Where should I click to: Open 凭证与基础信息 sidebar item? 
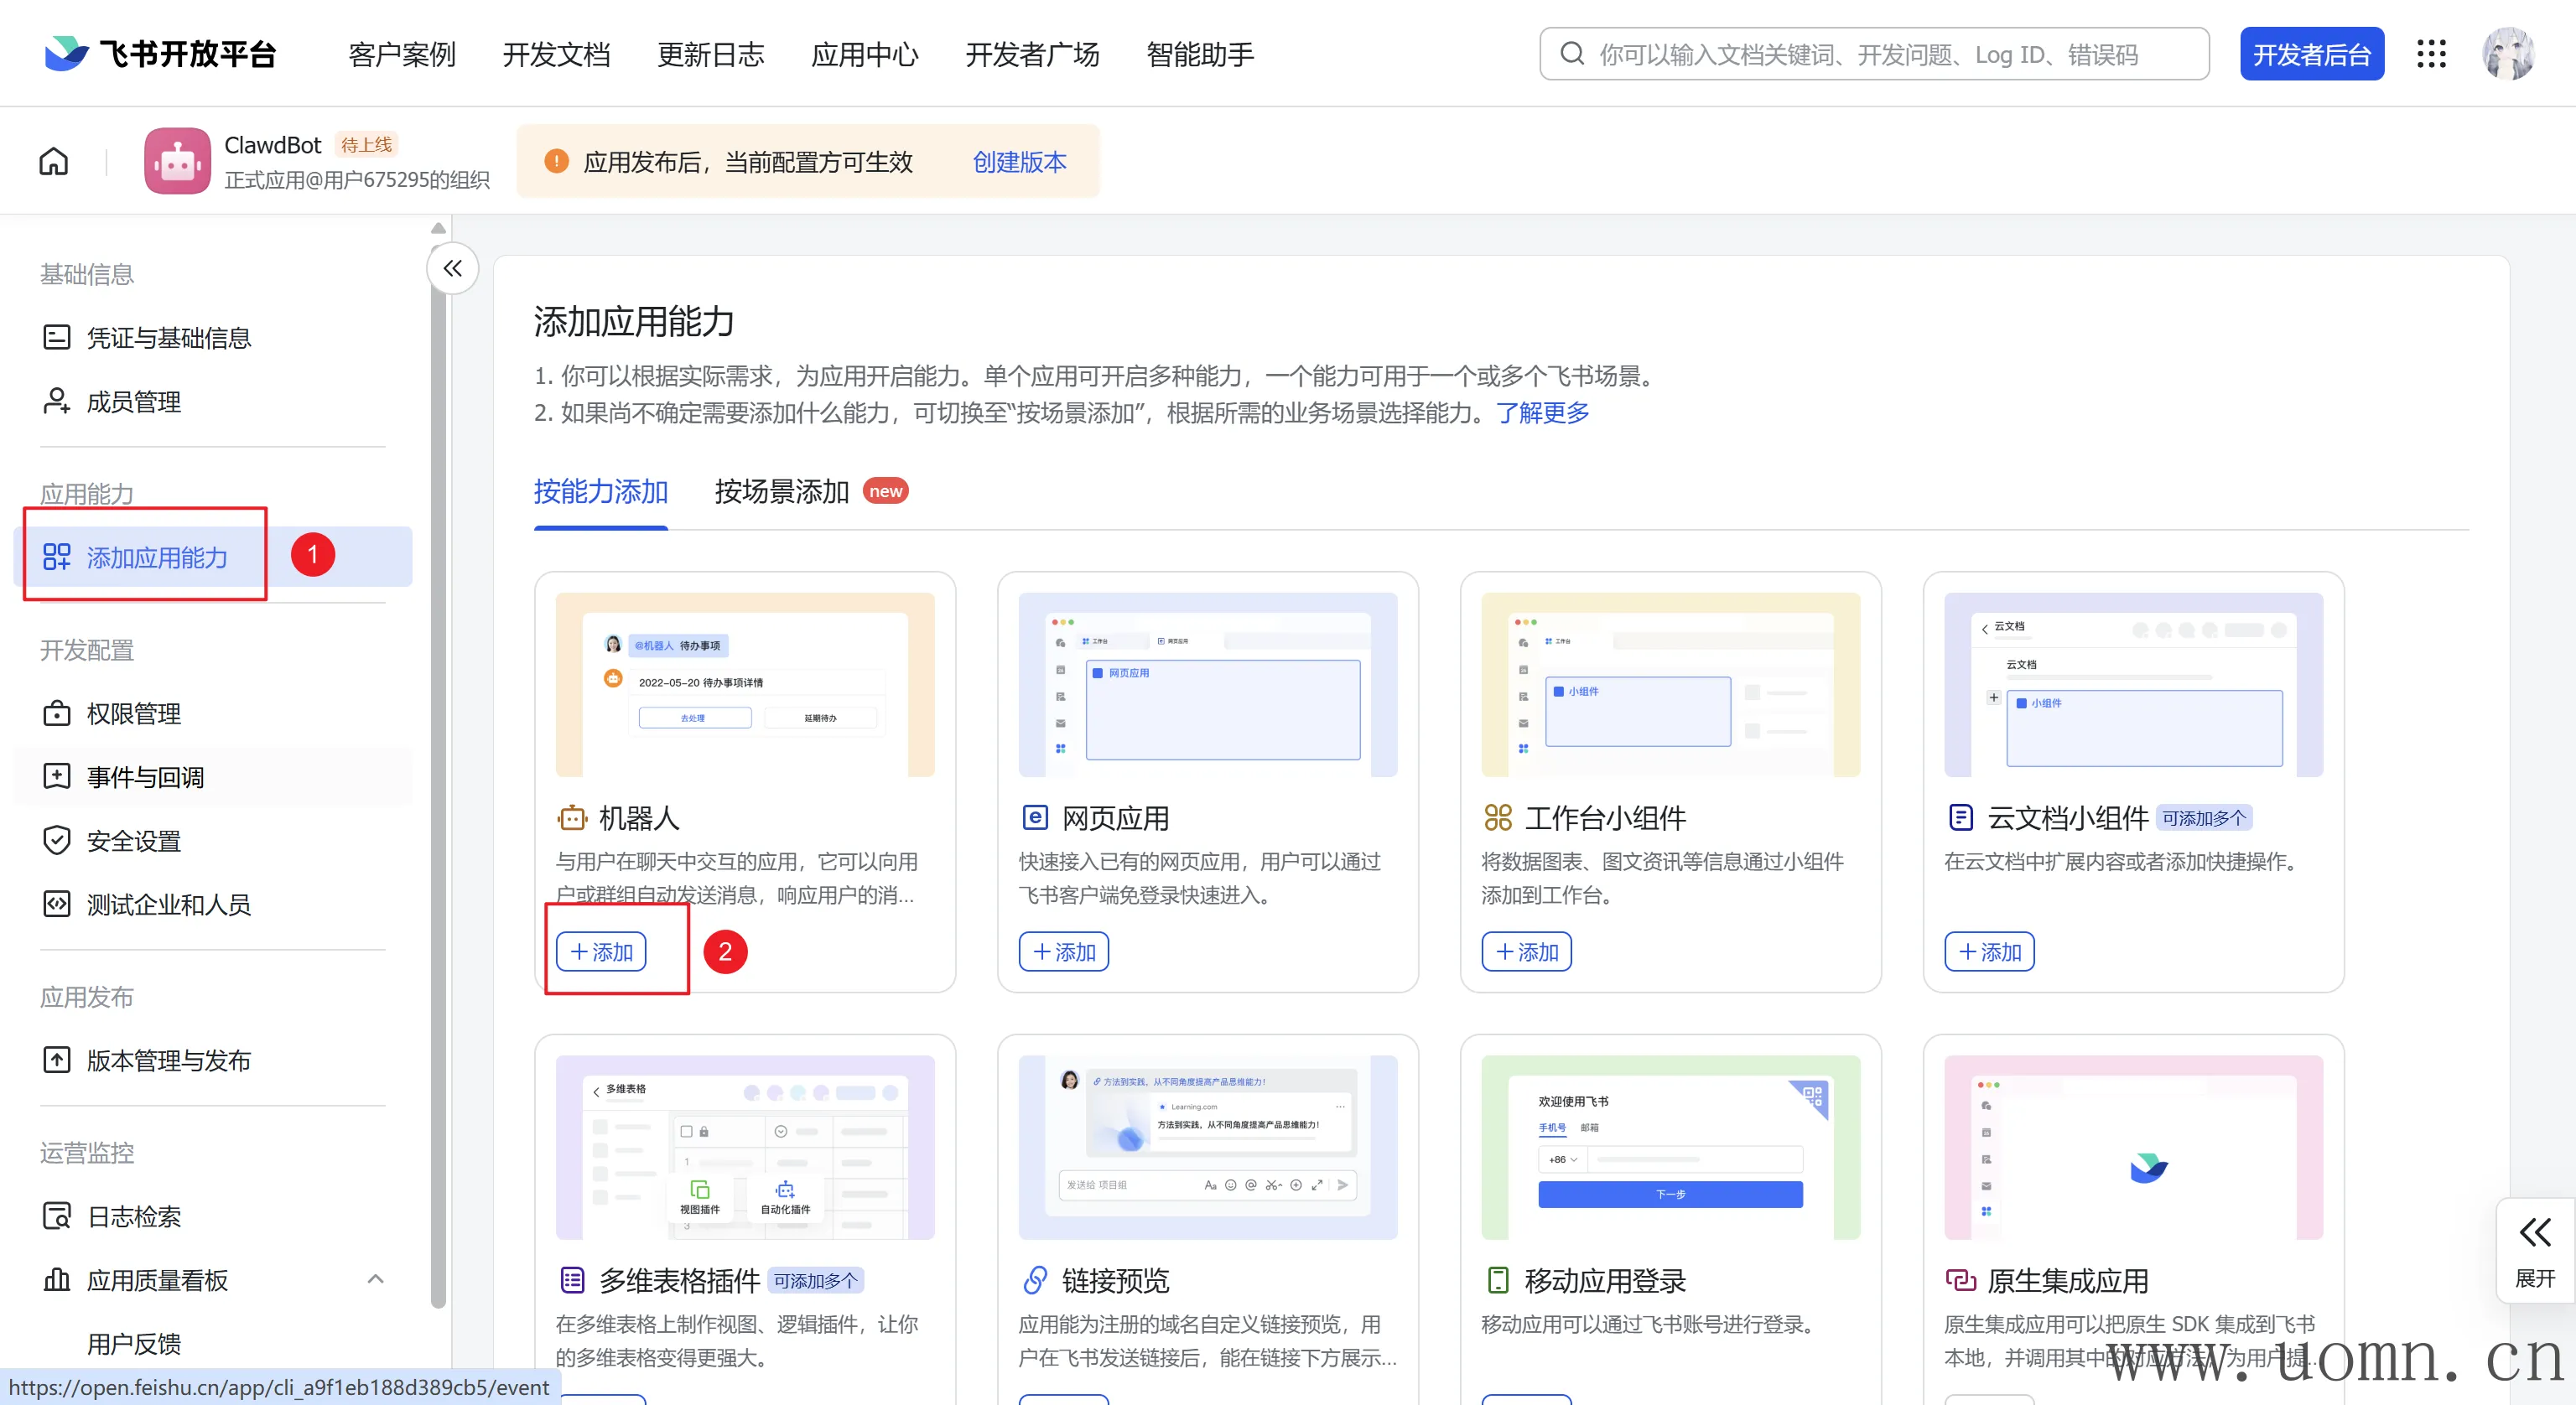168,338
